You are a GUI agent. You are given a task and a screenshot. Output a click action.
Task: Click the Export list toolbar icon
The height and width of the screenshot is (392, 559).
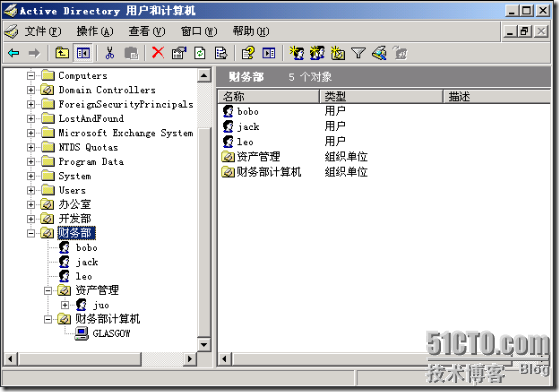coord(221,53)
